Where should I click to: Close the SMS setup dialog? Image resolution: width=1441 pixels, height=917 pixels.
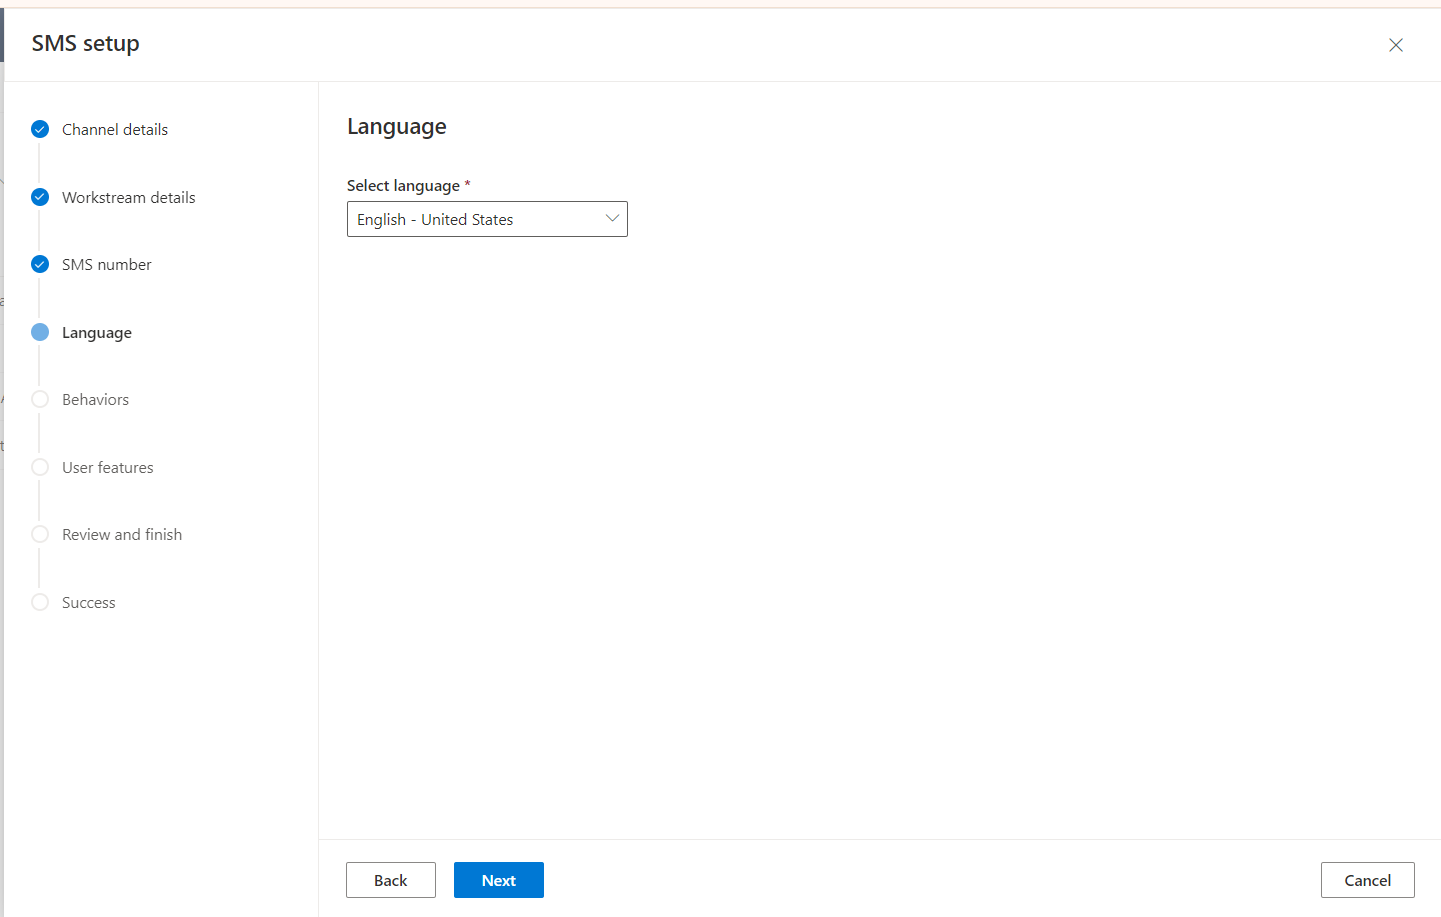(x=1396, y=45)
